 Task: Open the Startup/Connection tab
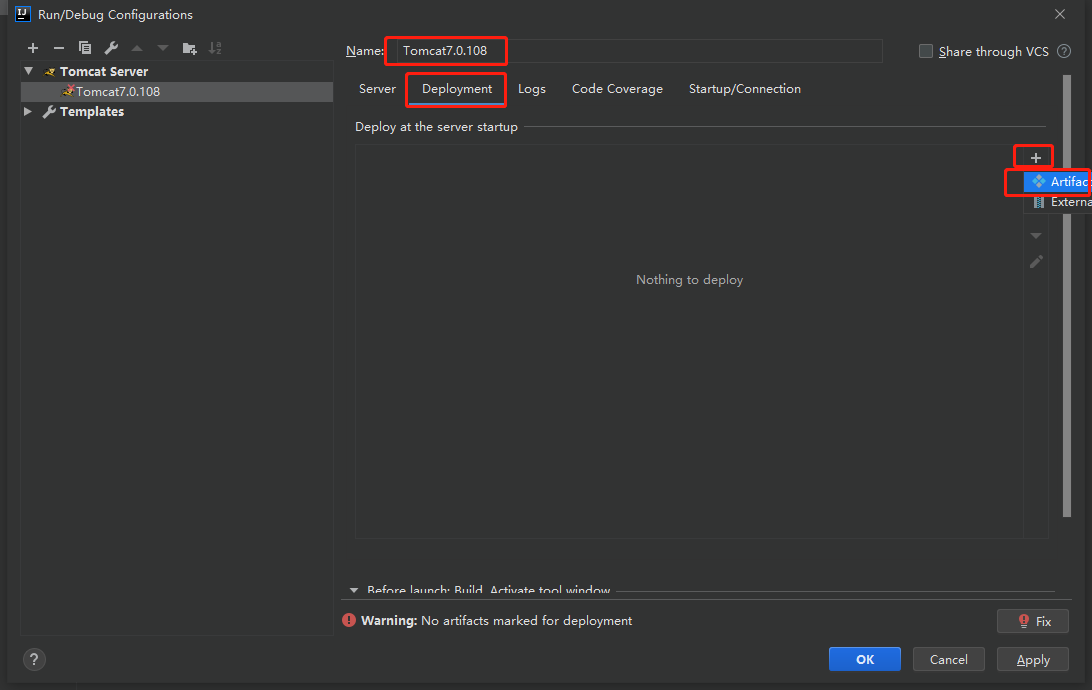click(744, 89)
